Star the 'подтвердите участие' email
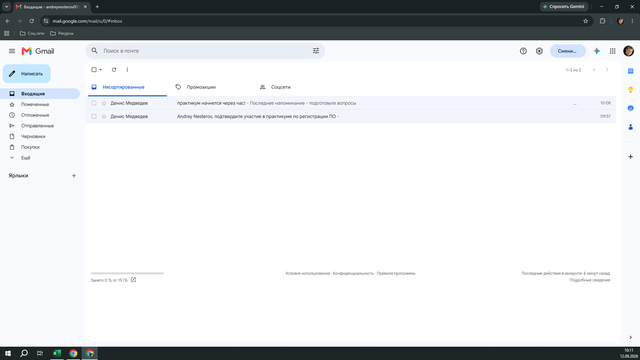The width and height of the screenshot is (640, 360). point(104,116)
